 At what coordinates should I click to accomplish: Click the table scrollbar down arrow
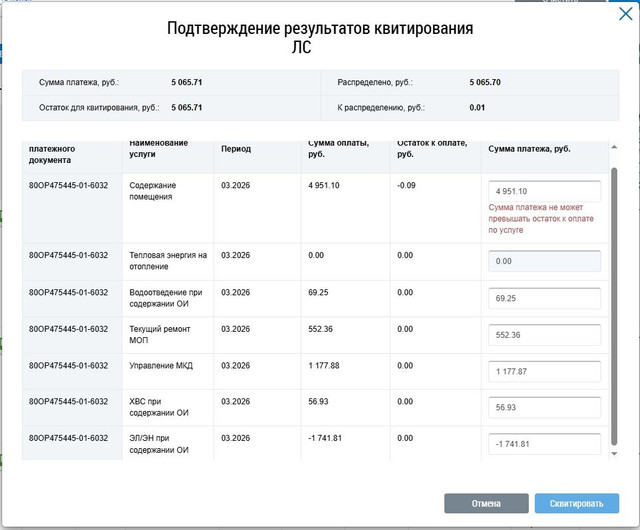click(614, 454)
